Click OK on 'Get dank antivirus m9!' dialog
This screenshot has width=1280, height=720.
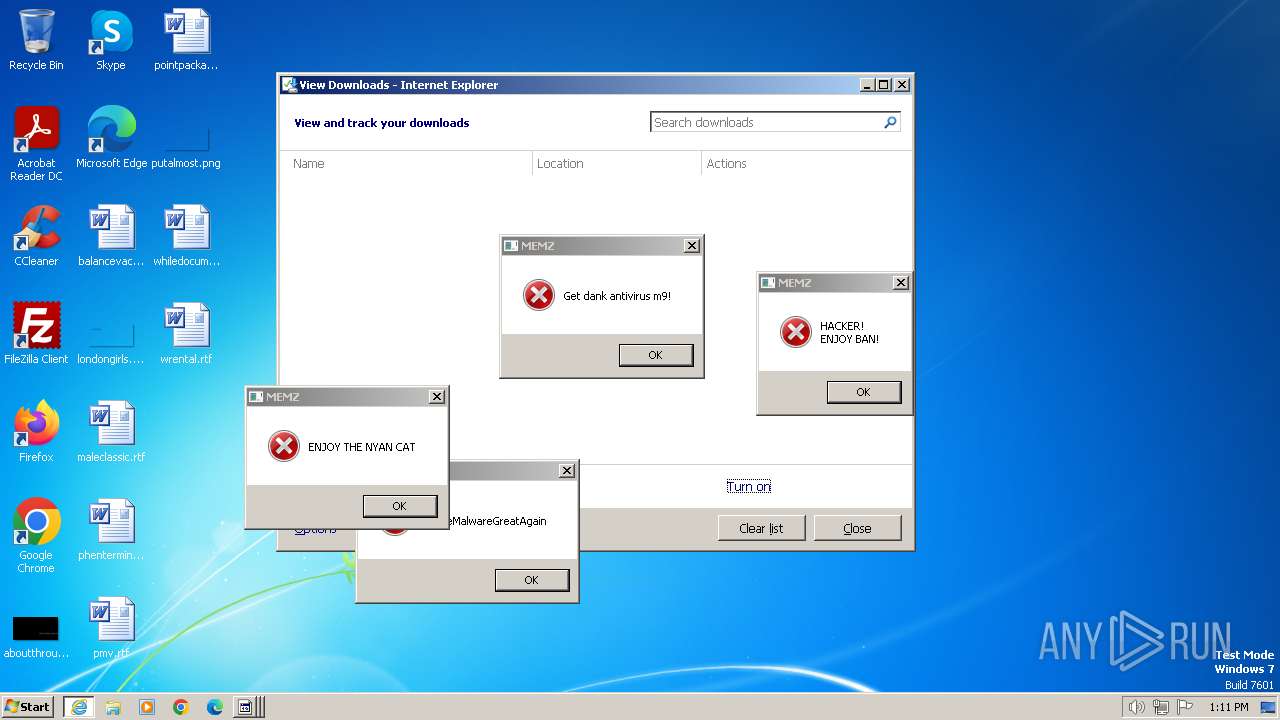(656, 355)
